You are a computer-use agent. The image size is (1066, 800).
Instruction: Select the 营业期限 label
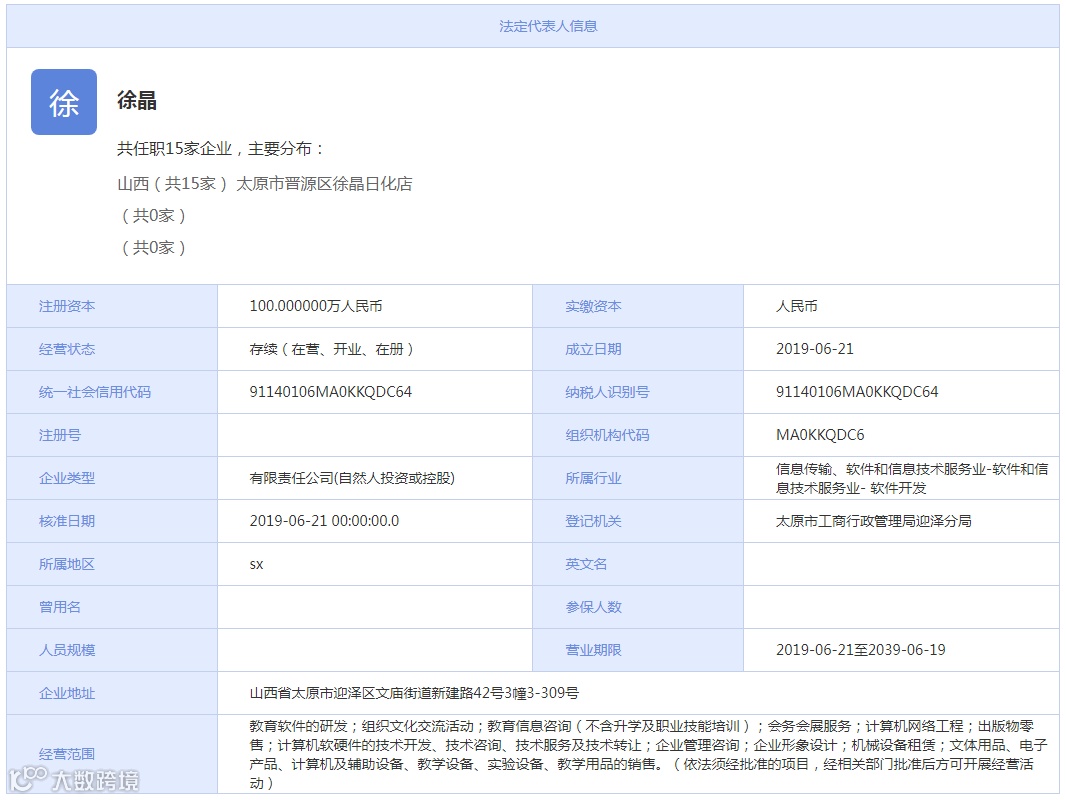[593, 650]
